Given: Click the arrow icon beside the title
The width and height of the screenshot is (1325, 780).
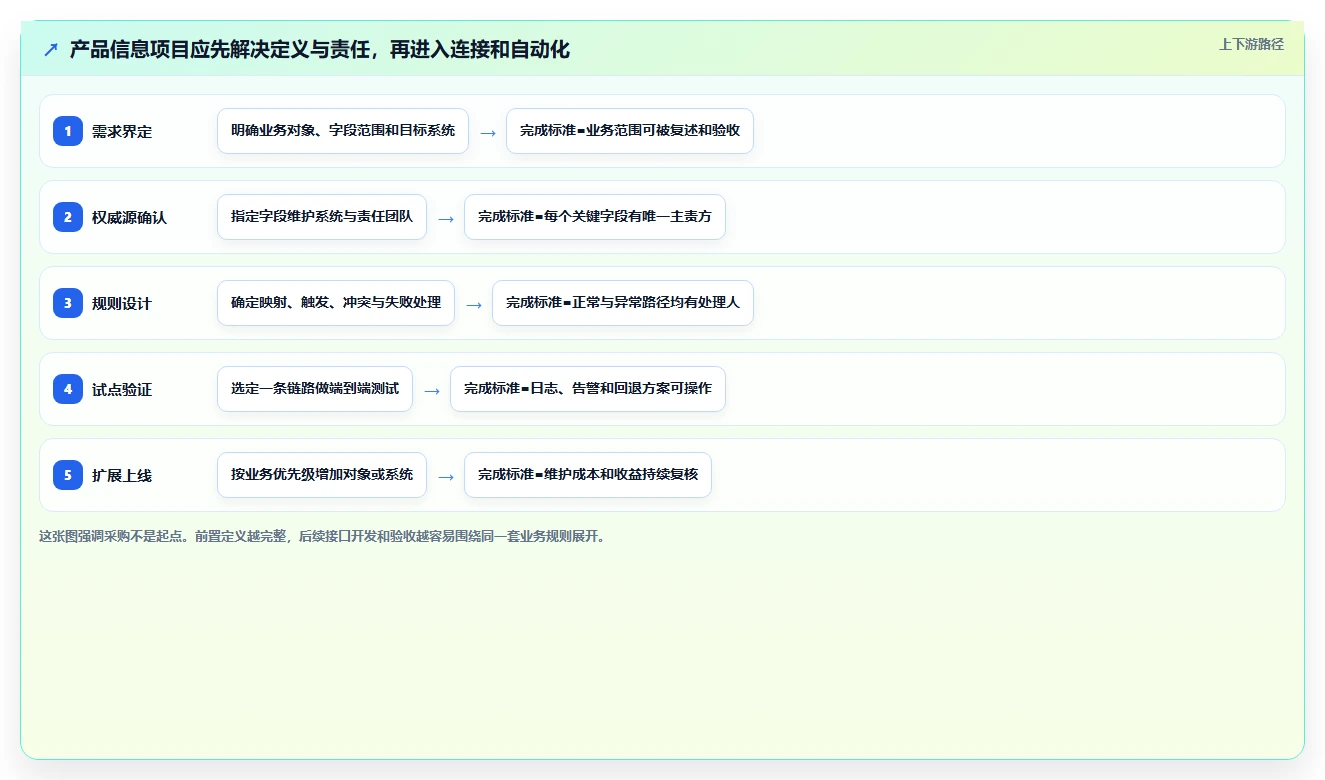Looking at the screenshot, I should click(x=50, y=50).
